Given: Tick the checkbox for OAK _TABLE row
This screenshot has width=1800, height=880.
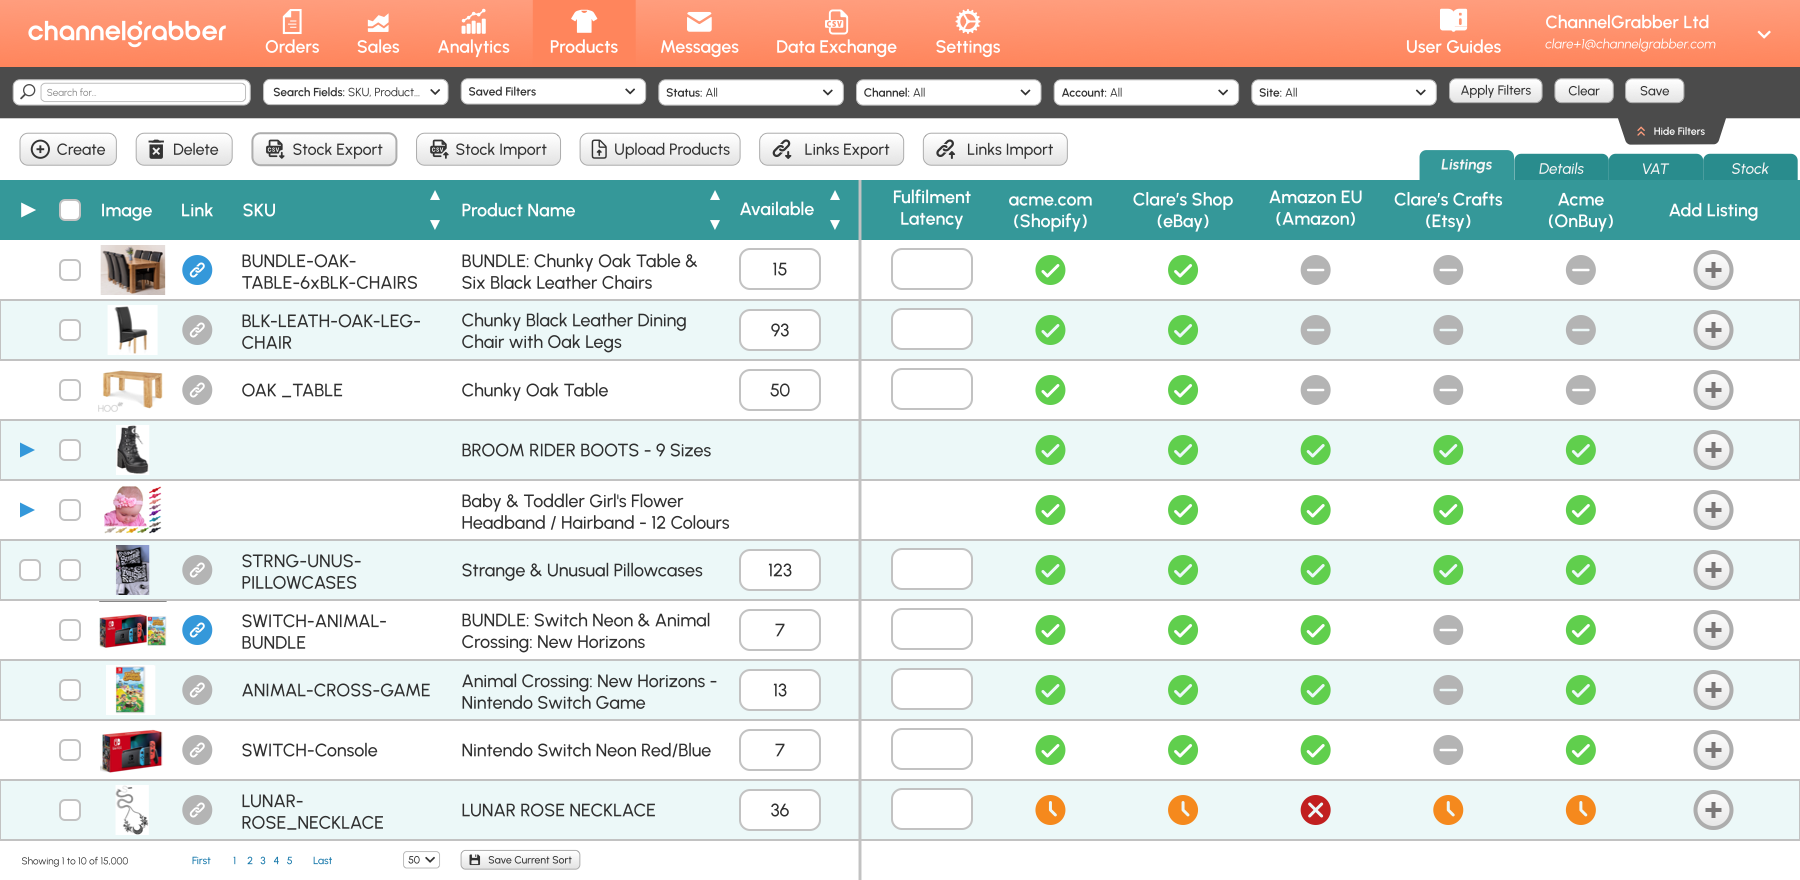Looking at the screenshot, I should tap(70, 390).
